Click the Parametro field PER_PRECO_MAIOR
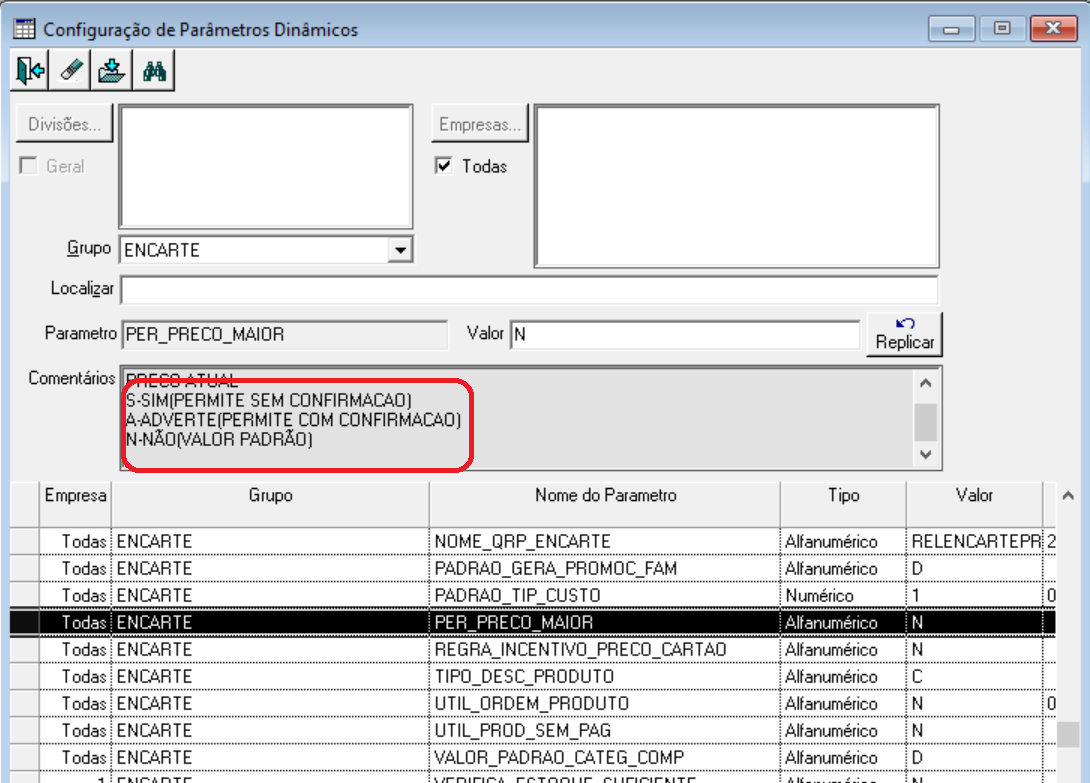 pyautogui.click(x=284, y=334)
